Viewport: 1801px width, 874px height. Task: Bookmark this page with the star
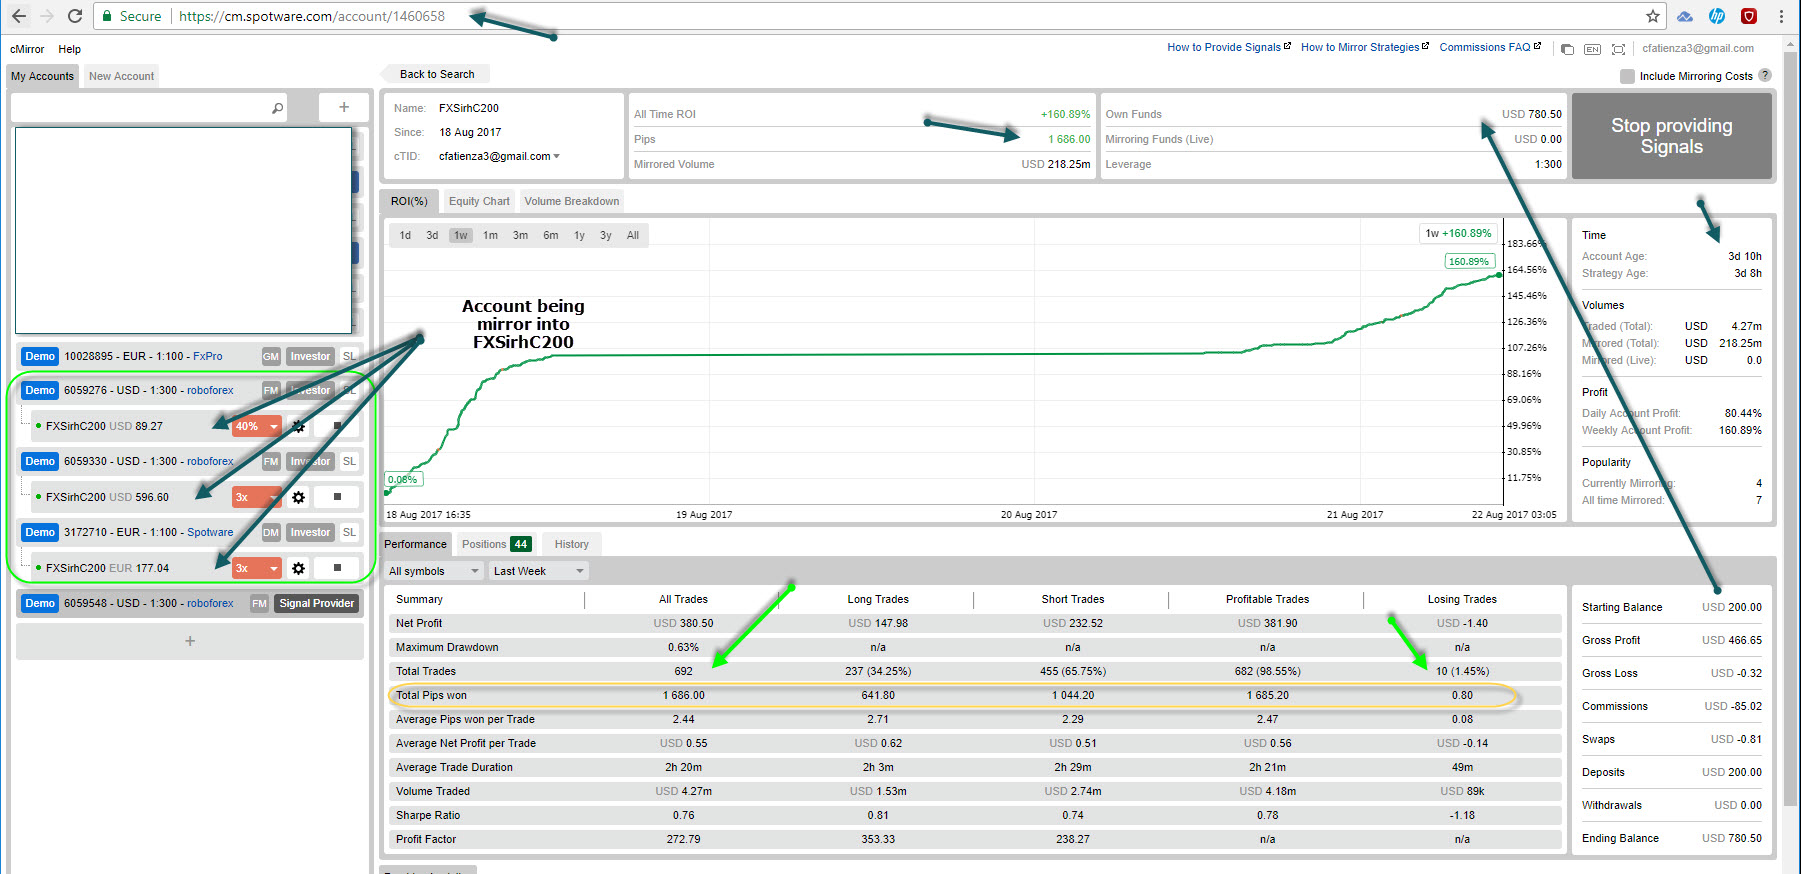(1653, 16)
